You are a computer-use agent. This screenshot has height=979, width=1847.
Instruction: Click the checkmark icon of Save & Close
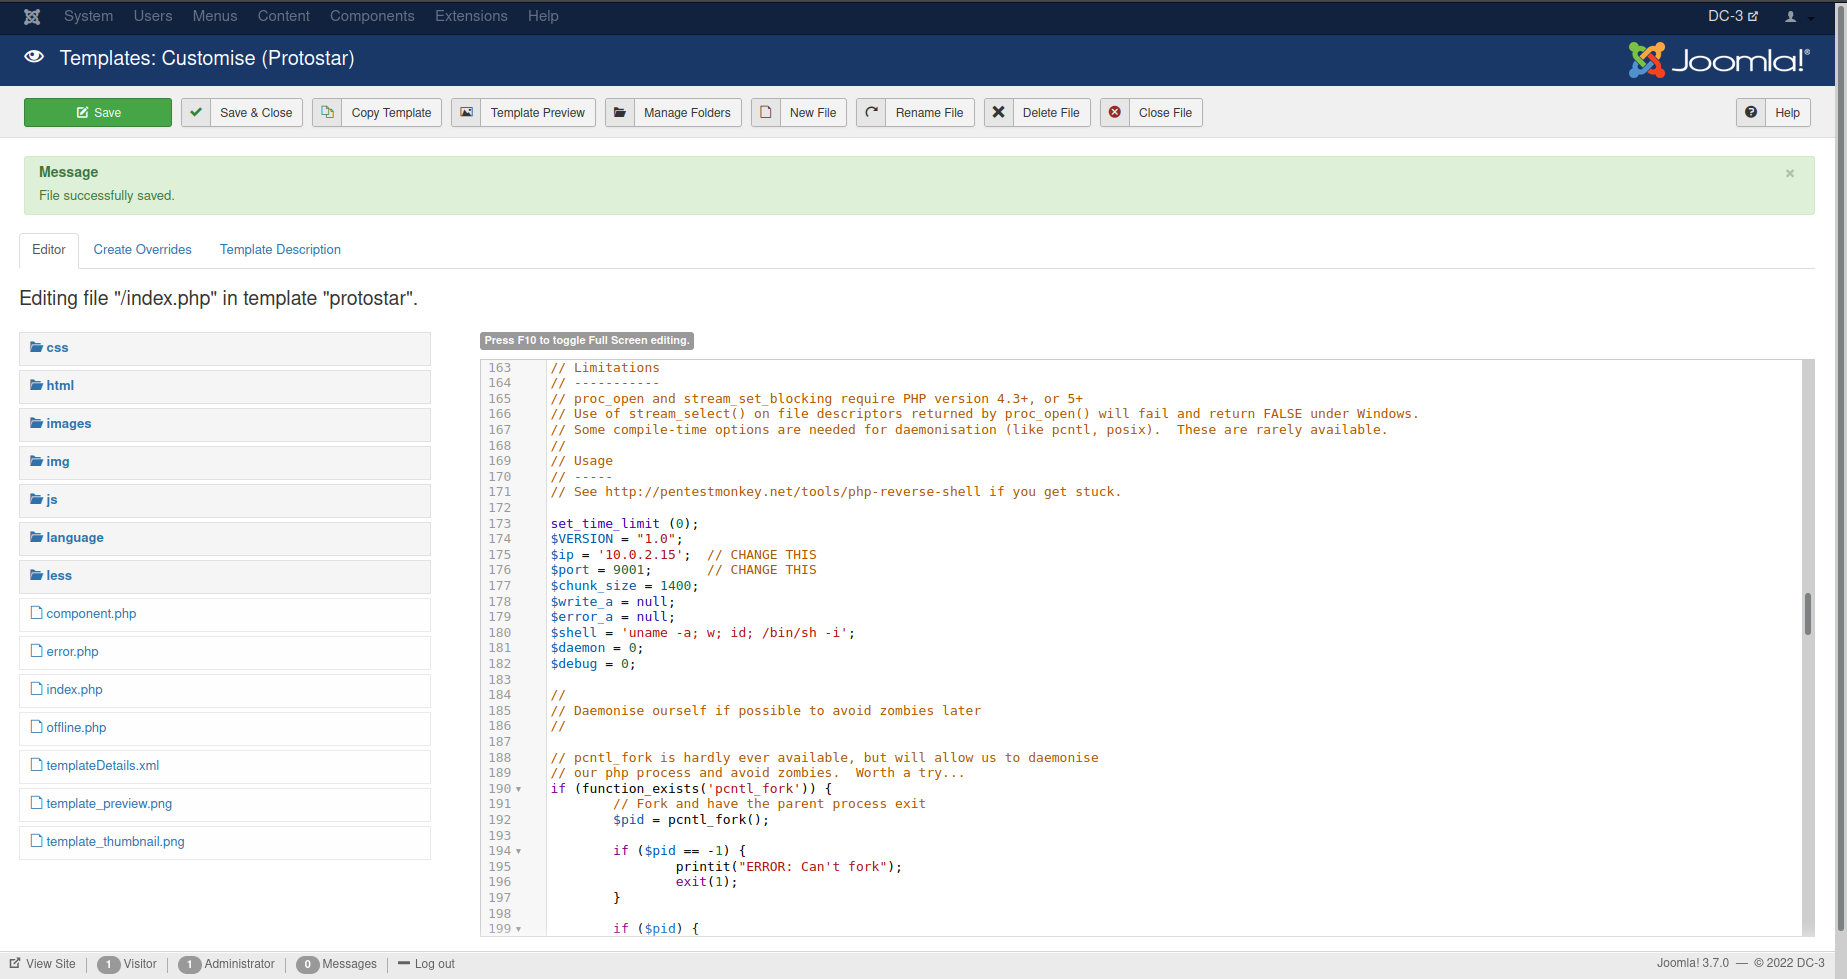(x=196, y=112)
